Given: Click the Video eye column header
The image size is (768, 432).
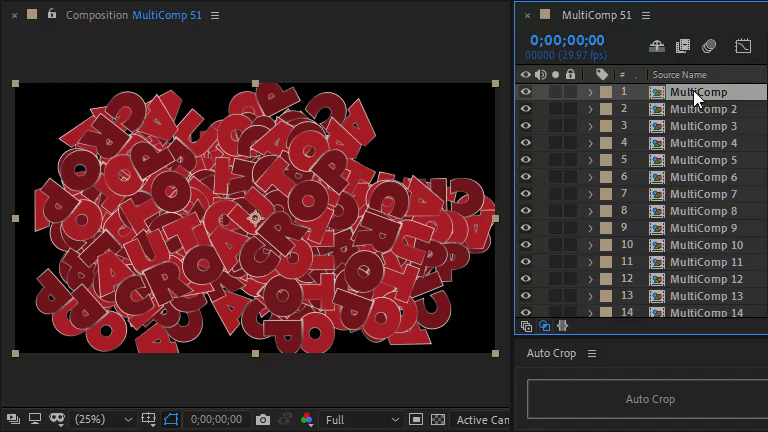Looking at the screenshot, I should coord(526,75).
